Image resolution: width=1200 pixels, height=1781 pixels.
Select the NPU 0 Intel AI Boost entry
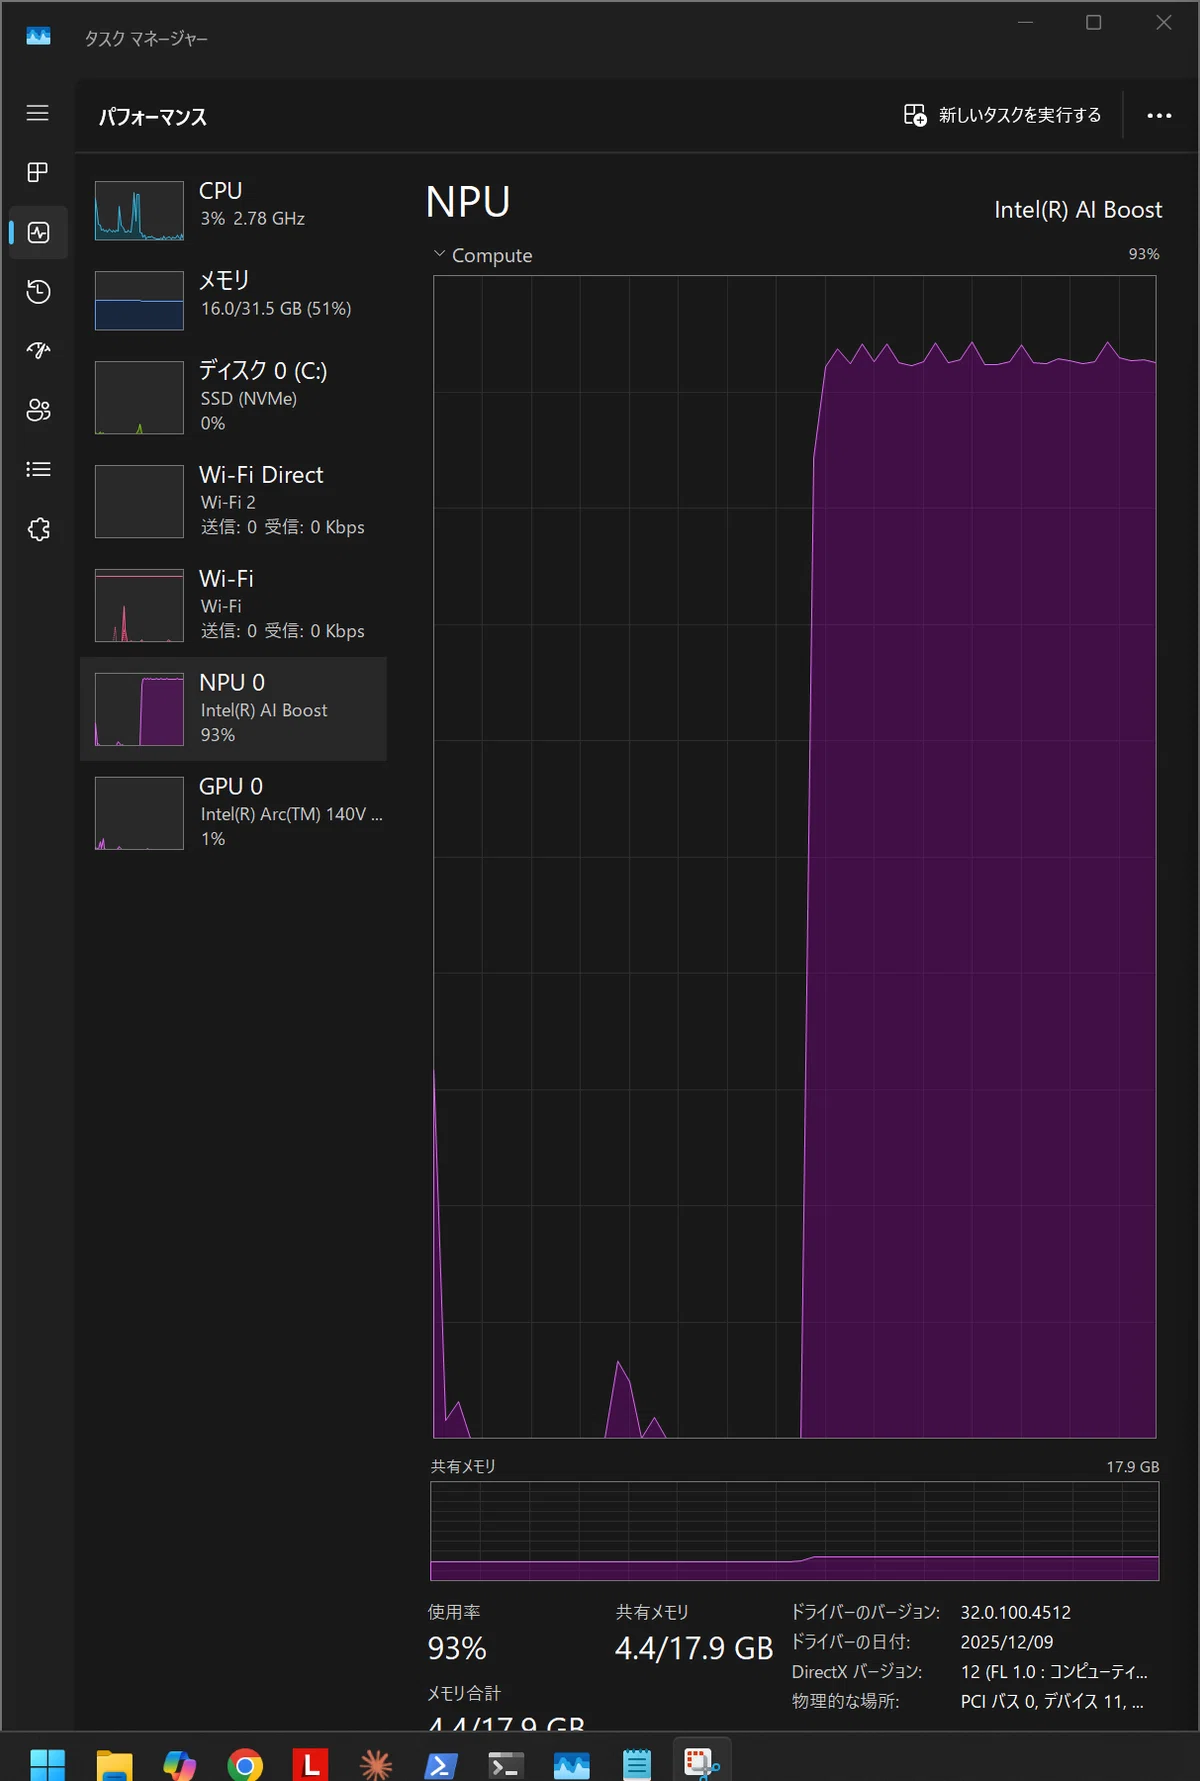click(233, 709)
